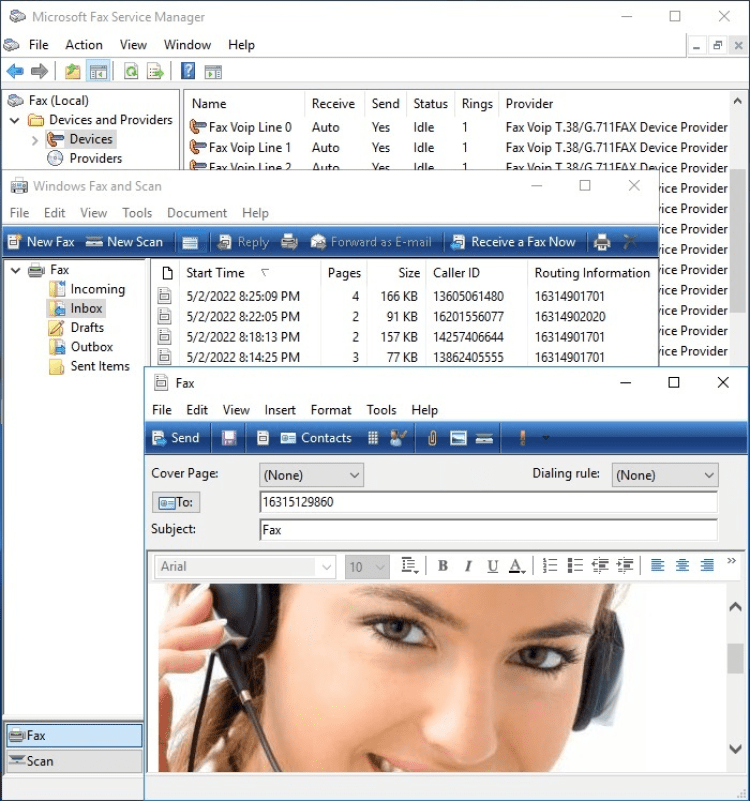Image resolution: width=750 pixels, height=801 pixels.
Task: Click the numbered list icon
Action: click(550, 566)
